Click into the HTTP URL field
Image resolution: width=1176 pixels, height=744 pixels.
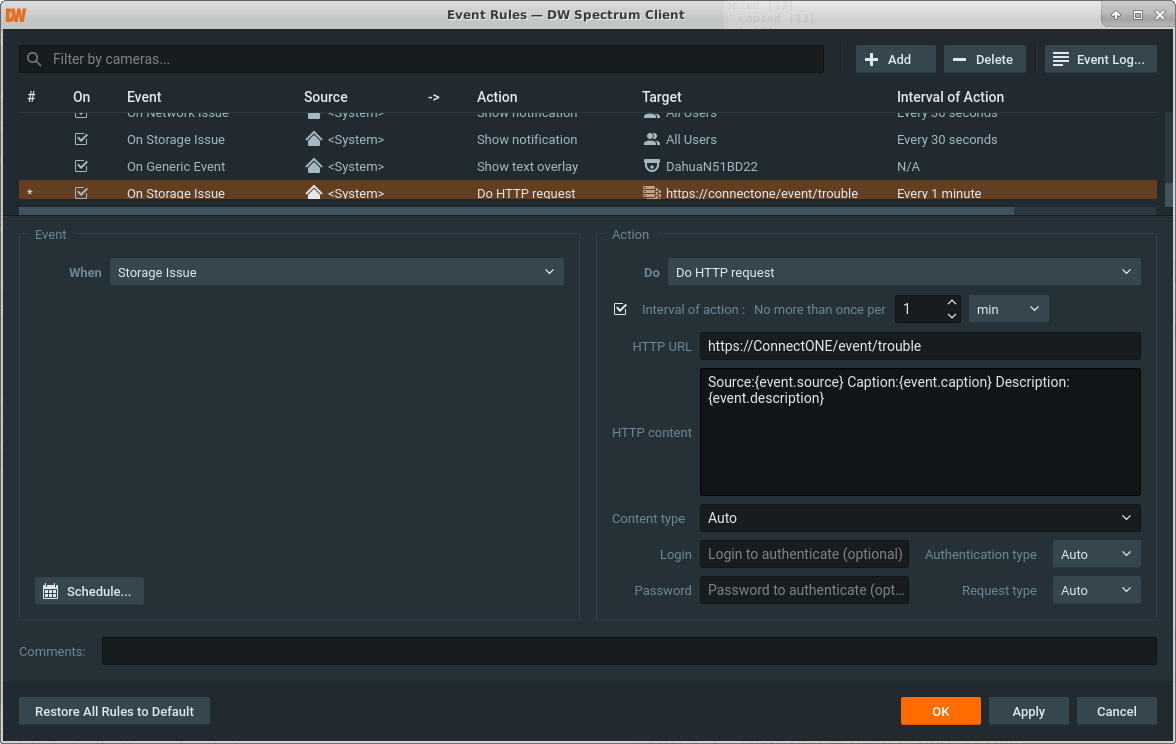919,346
